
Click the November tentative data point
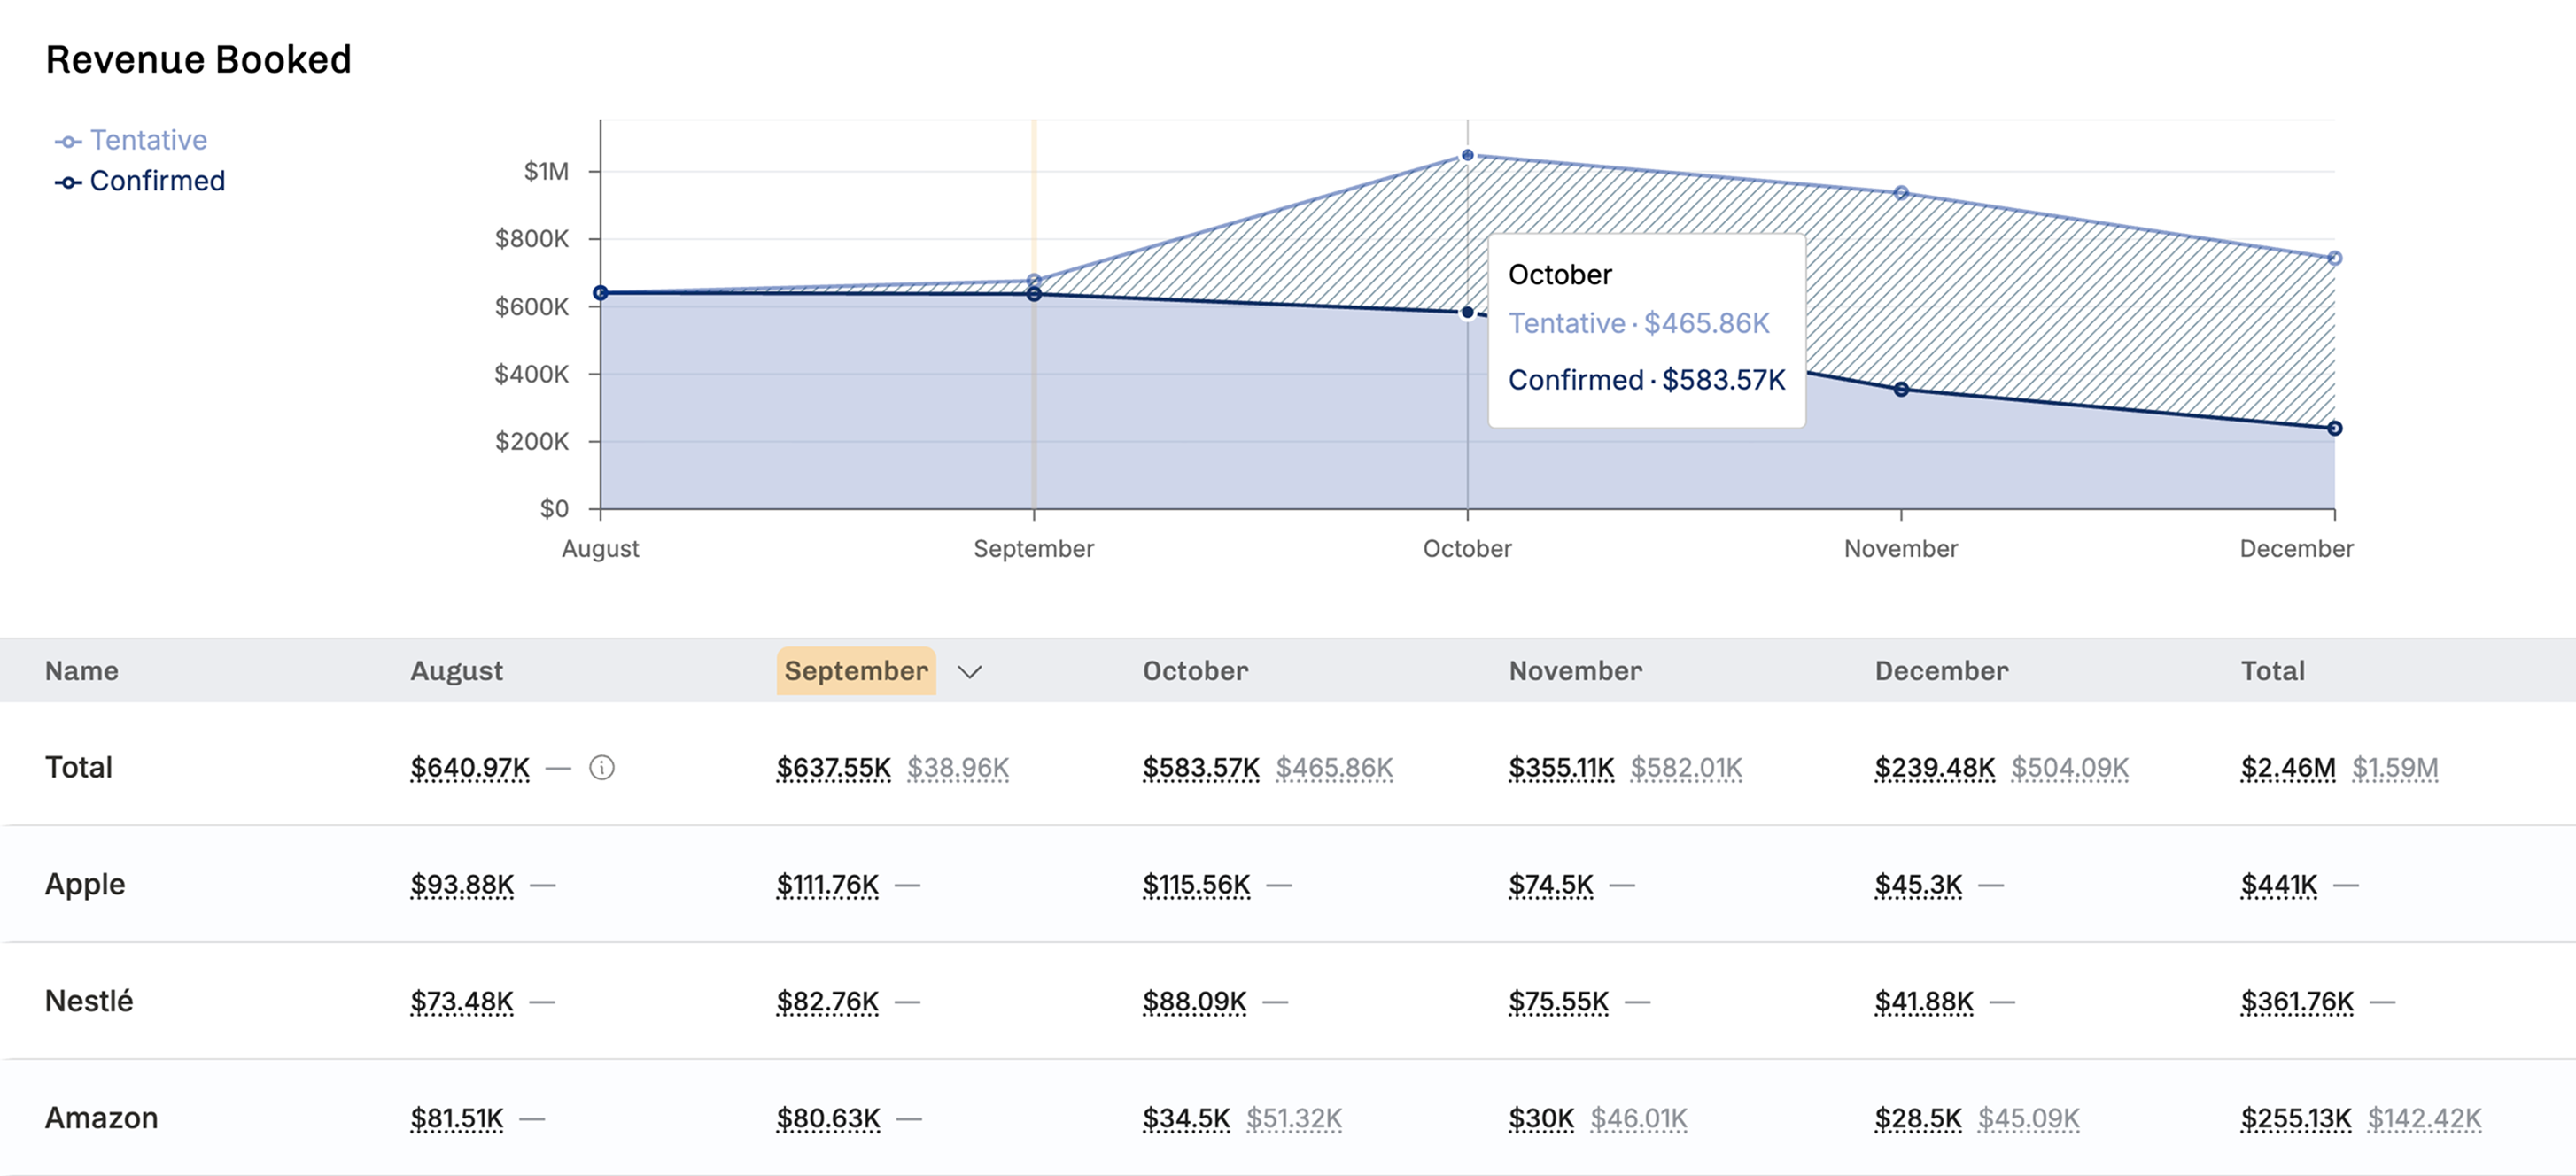1901,192
